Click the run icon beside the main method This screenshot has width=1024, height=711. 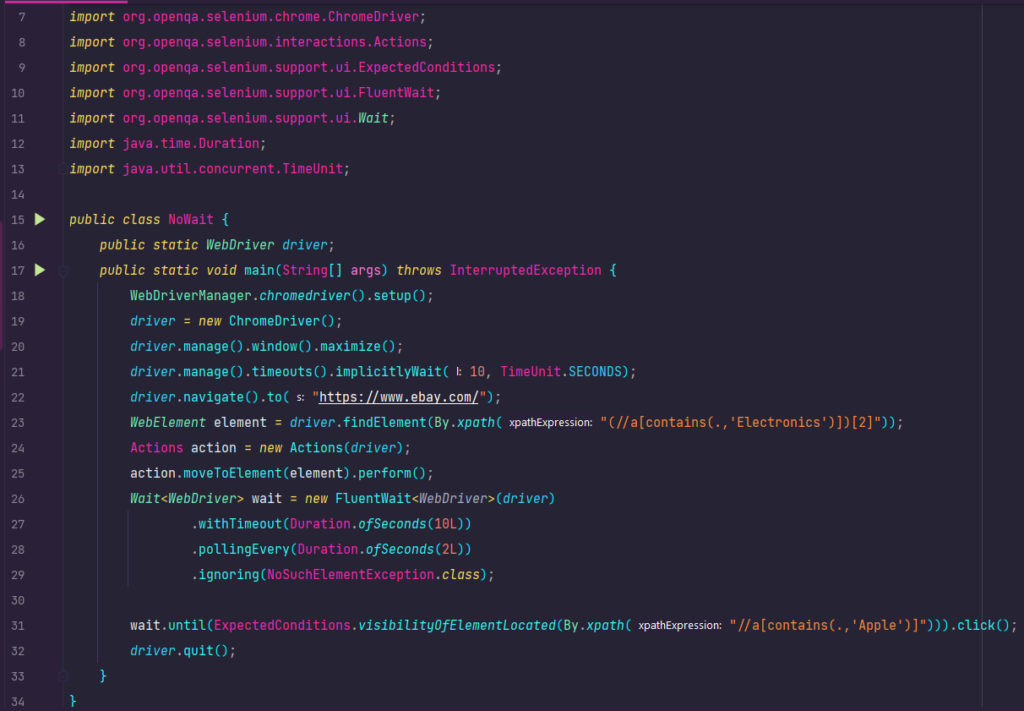tap(40, 270)
